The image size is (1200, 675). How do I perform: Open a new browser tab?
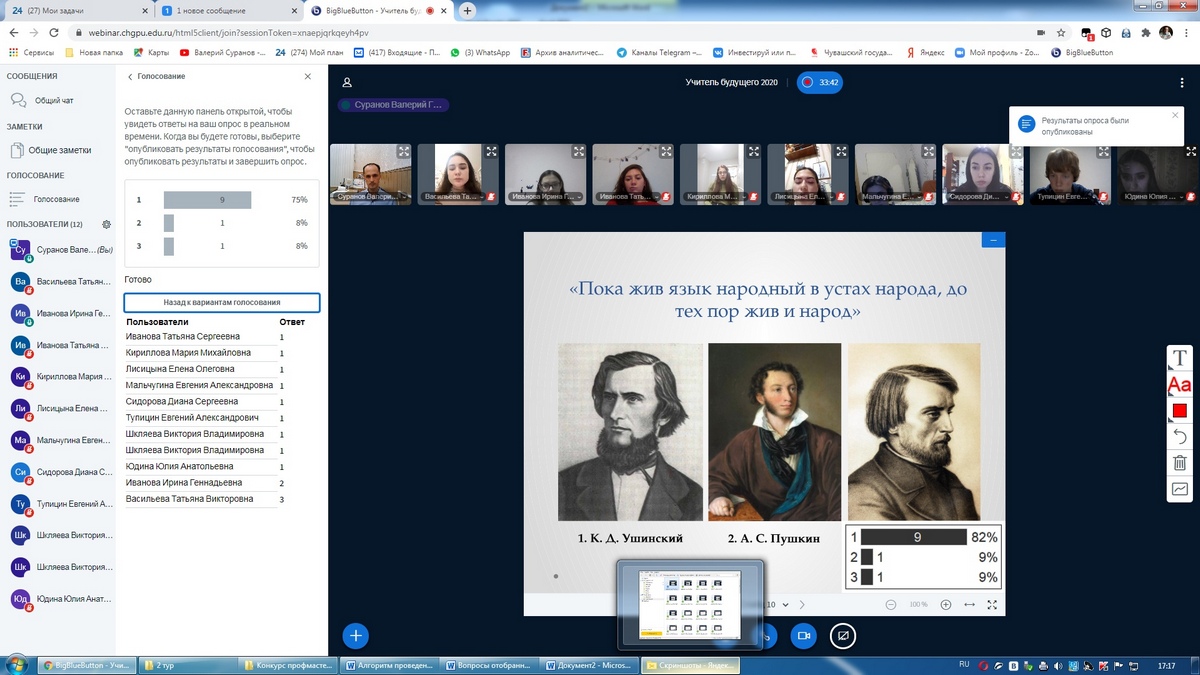point(467,11)
